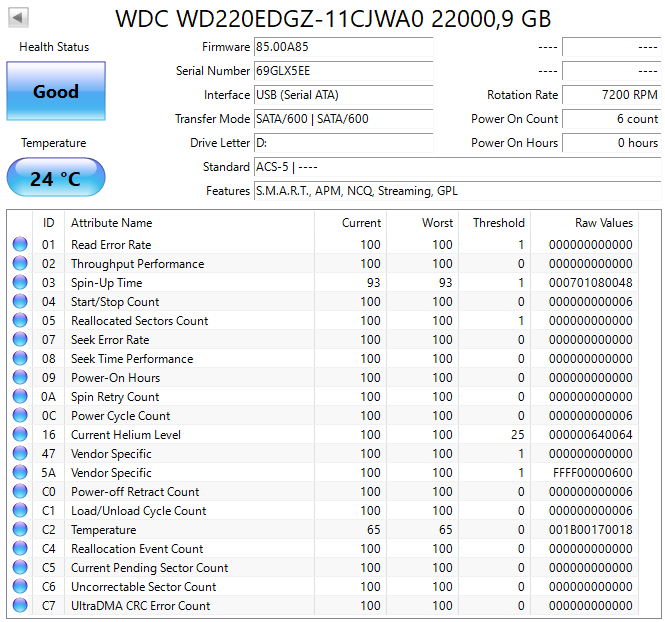Select raw value 000000640064 for Helium Level
The width and height of the screenshot is (665, 622).
(x=590, y=435)
